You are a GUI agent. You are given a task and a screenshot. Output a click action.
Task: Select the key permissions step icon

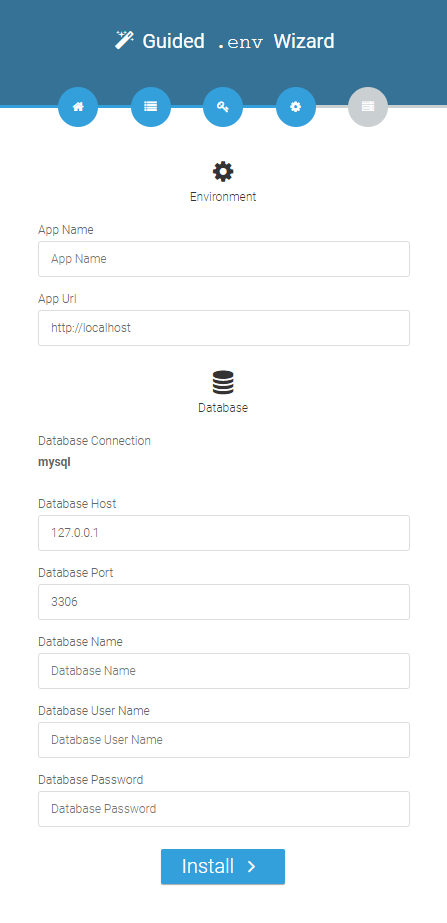tap(223, 107)
